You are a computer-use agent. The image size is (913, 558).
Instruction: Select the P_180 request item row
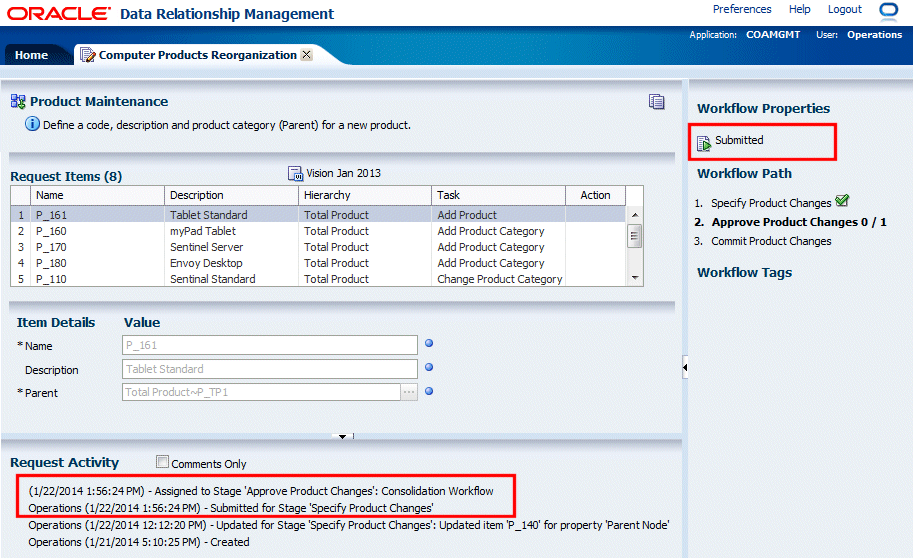click(x=318, y=263)
